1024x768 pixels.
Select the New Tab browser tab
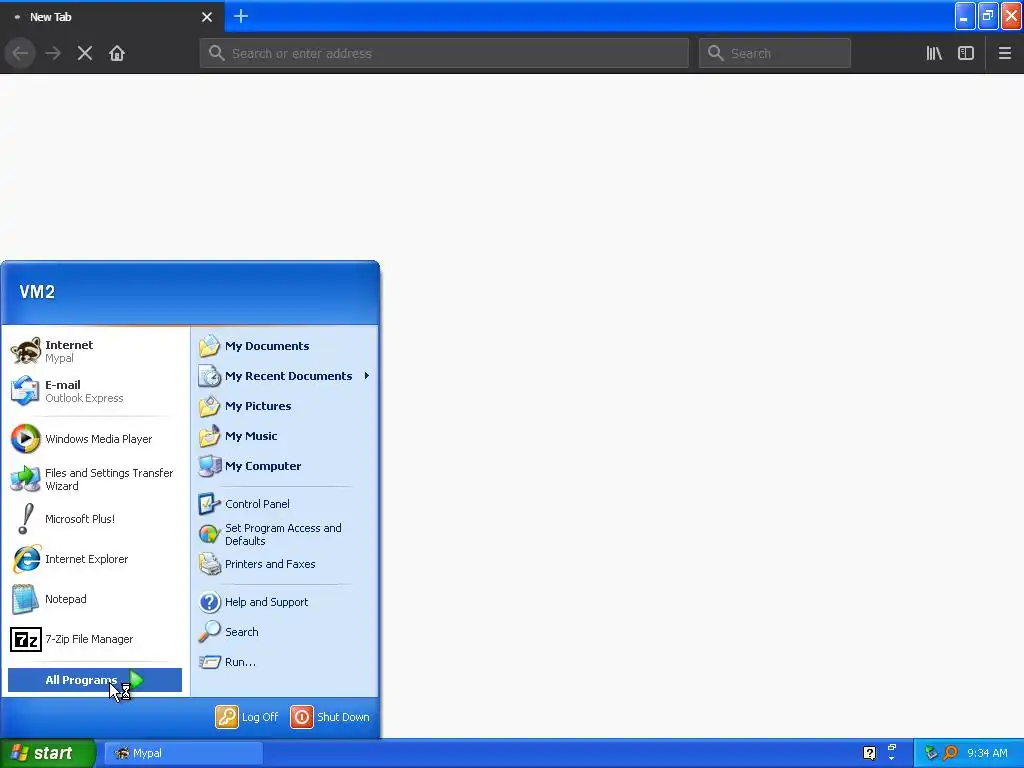112,17
